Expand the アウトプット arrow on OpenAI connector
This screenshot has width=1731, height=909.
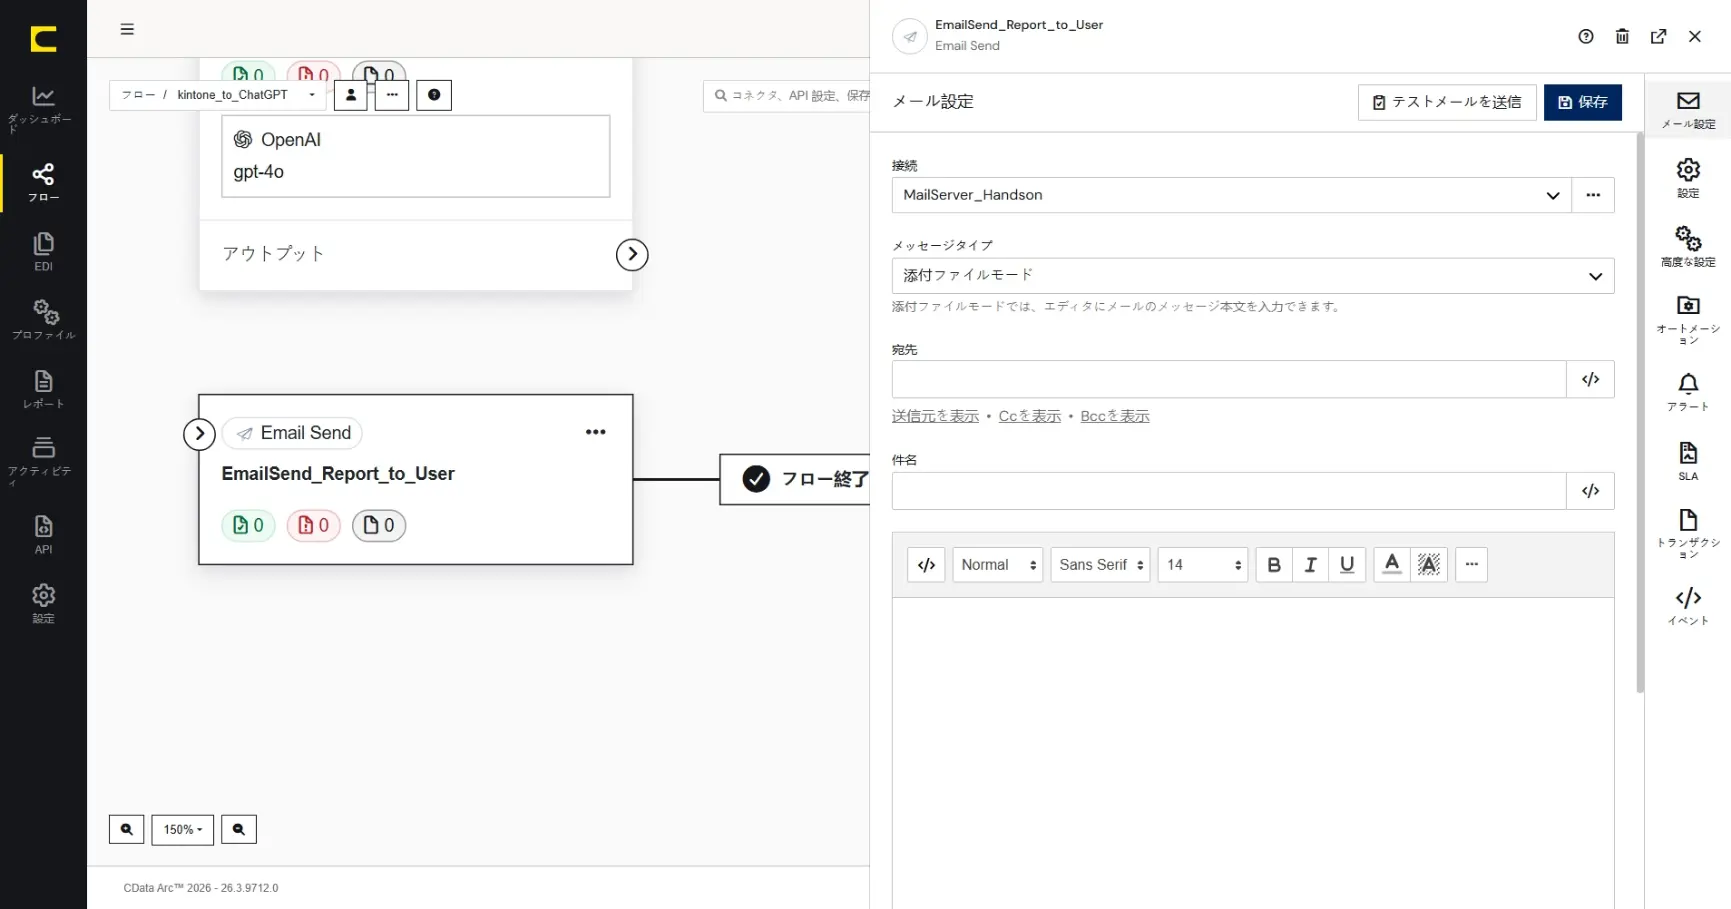632,255
